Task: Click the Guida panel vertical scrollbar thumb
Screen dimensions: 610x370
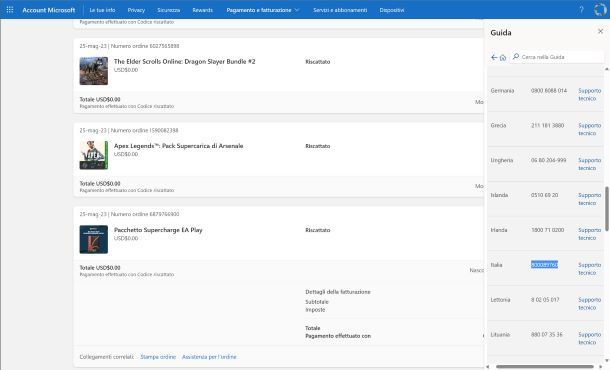Action: pyautogui.click(x=606, y=209)
